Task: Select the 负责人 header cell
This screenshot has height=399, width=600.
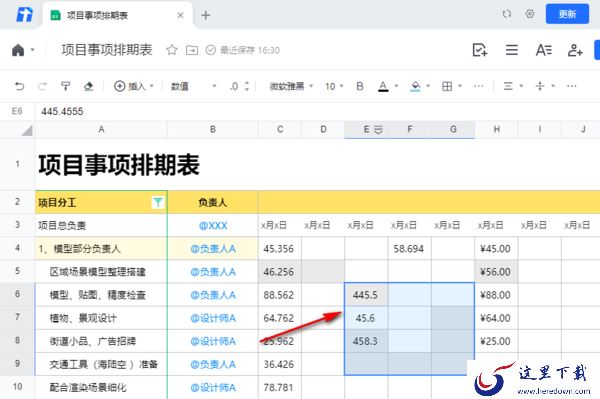Action: (213, 202)
